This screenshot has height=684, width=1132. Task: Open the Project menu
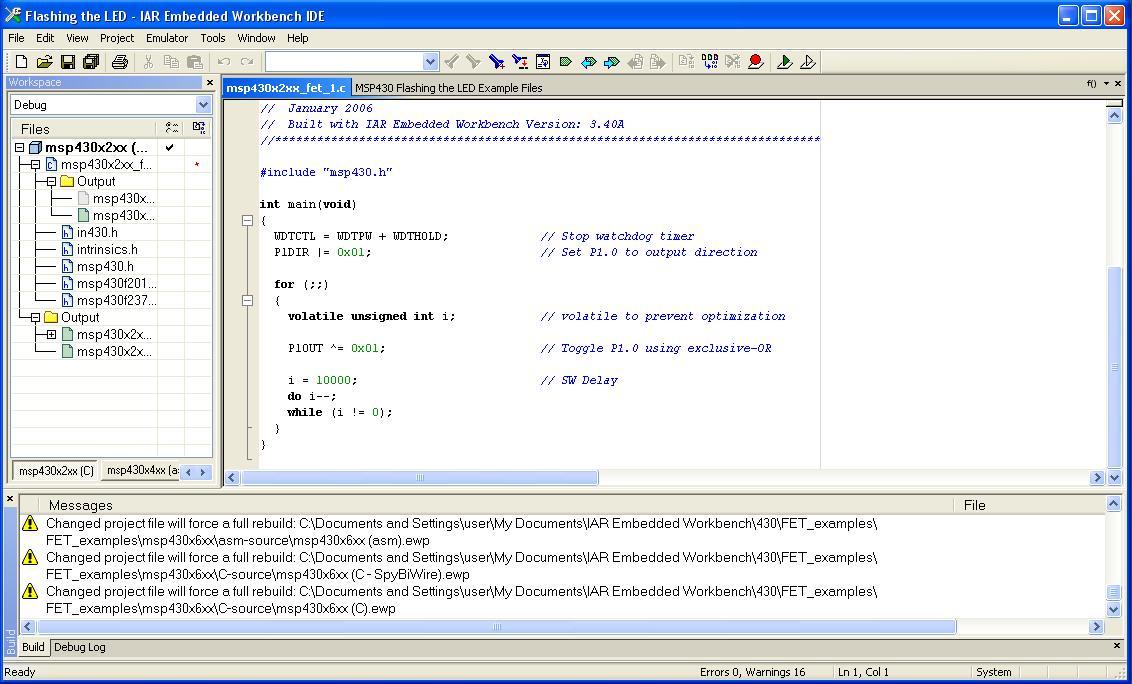click(117, 38)
